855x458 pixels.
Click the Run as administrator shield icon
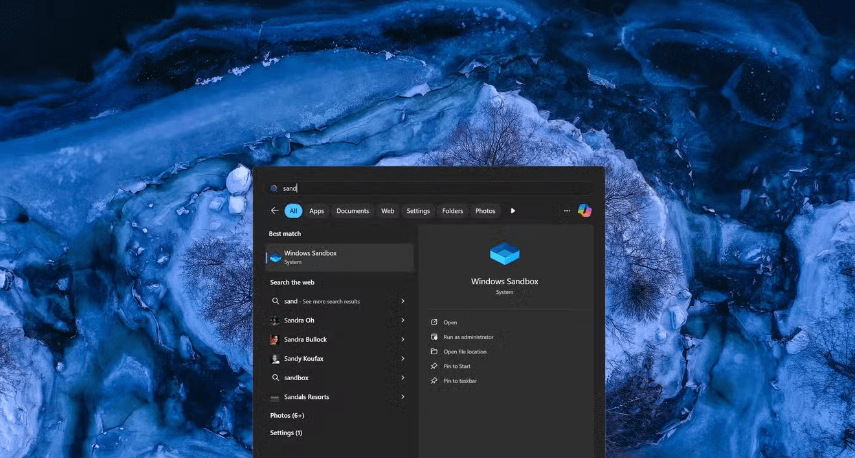[x=434, y=337]
